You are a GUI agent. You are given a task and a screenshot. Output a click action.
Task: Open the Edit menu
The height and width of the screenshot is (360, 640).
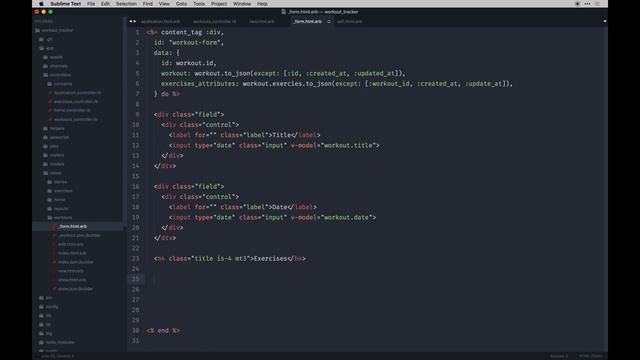tap(105, 4)
